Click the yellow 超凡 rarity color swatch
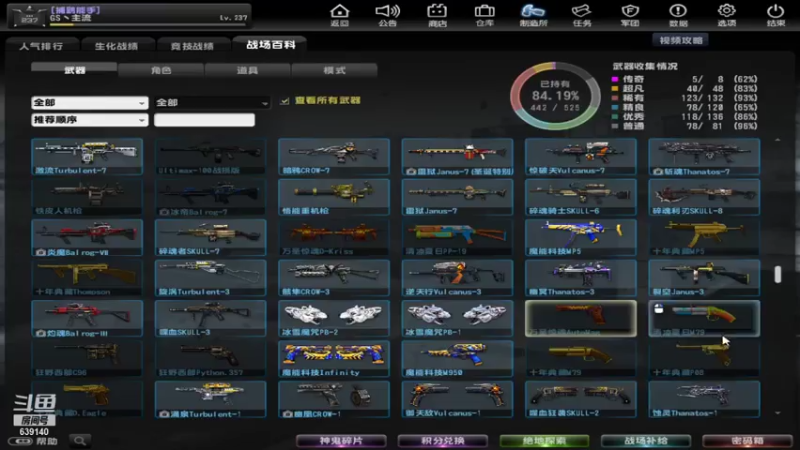This screenshot has height=450, width=800. pos(615,88)
